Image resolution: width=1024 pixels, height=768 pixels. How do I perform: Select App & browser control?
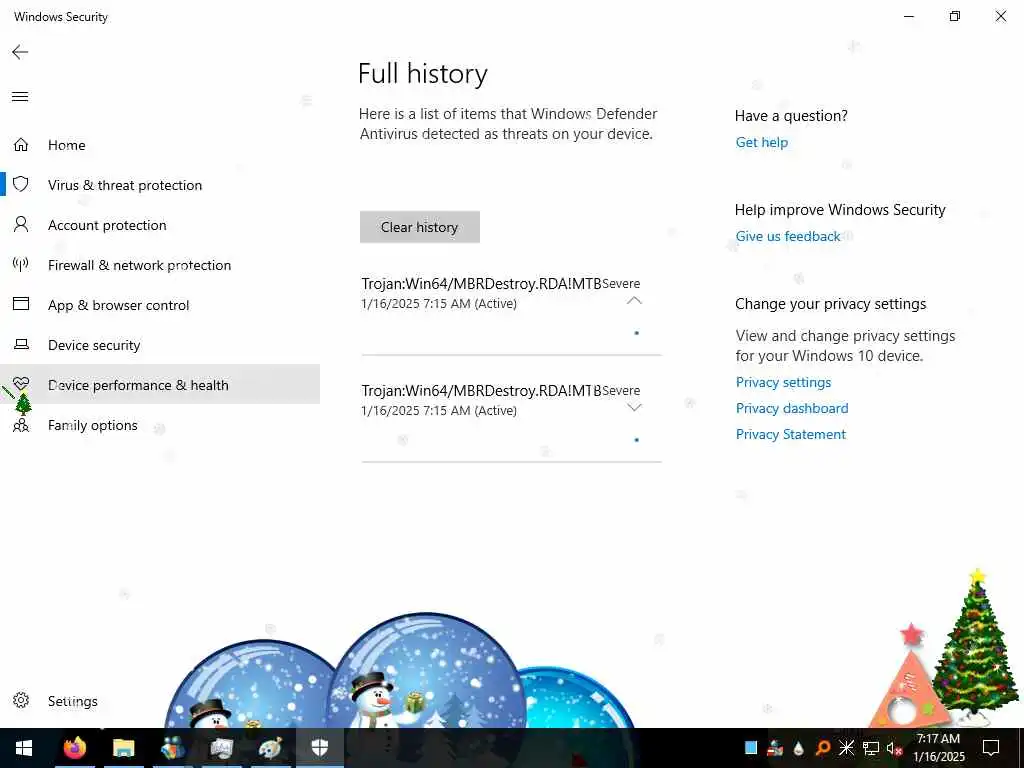[x=118, y=305]
